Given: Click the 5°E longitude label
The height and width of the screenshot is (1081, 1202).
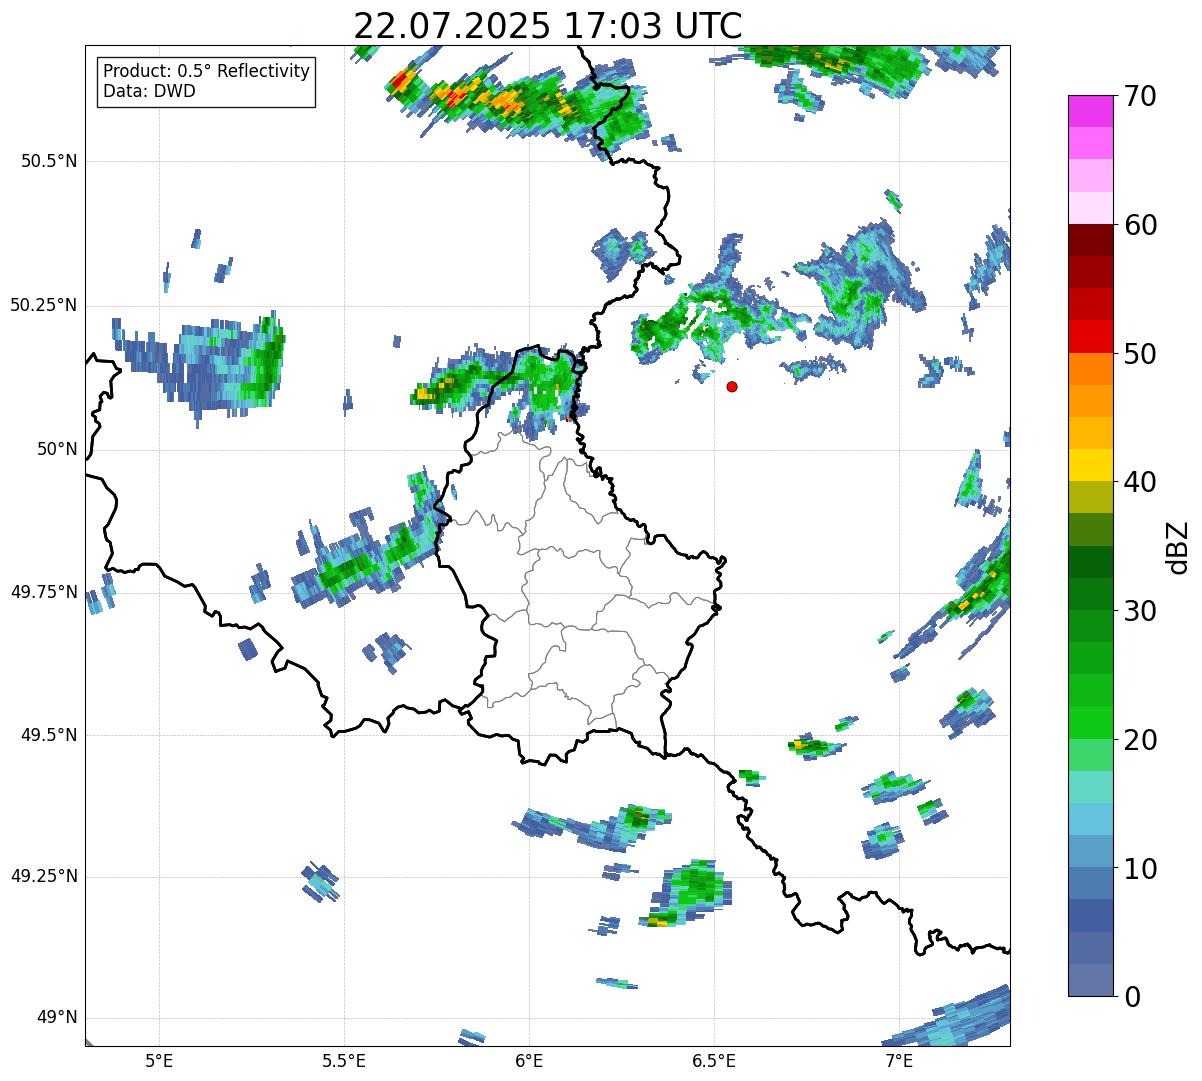Looking at the screenshot, I should [159, 1060].
